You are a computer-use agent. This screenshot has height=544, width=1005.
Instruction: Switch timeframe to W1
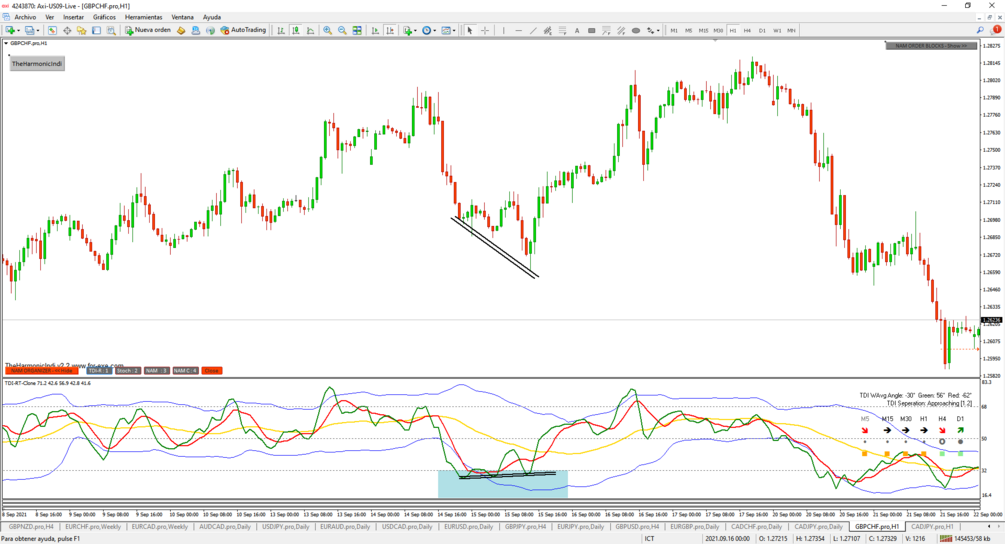[777, 30]
